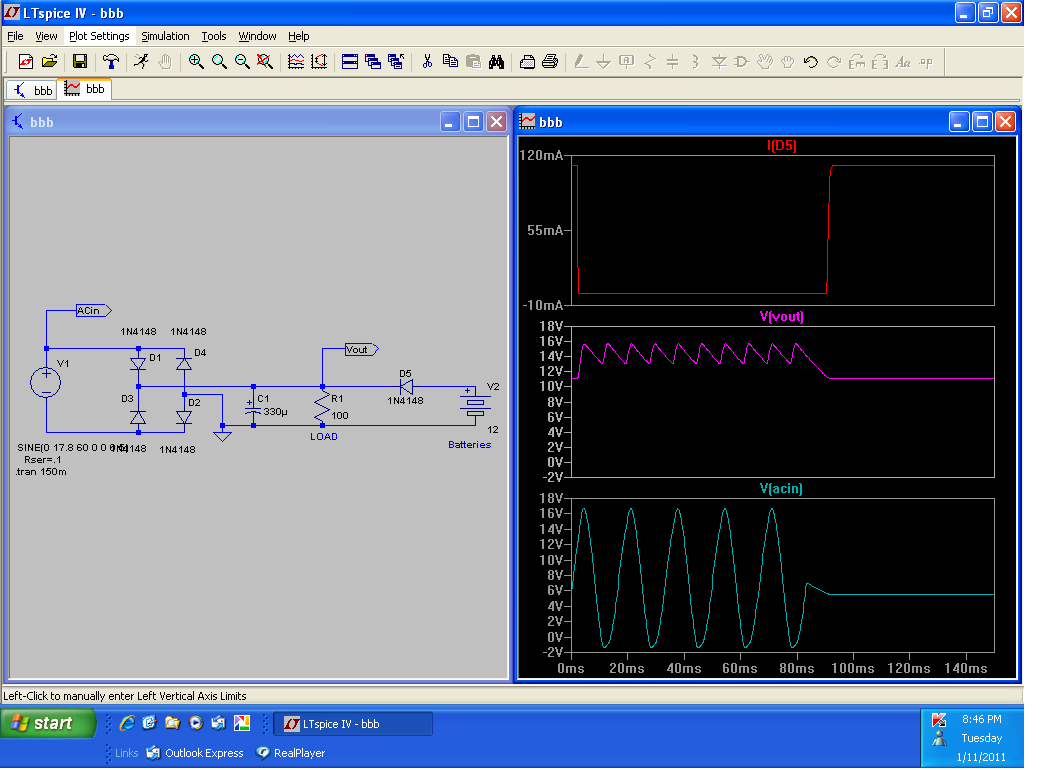1042x770 pixels.
Task: Open the Tools menu
Action: 214,36
